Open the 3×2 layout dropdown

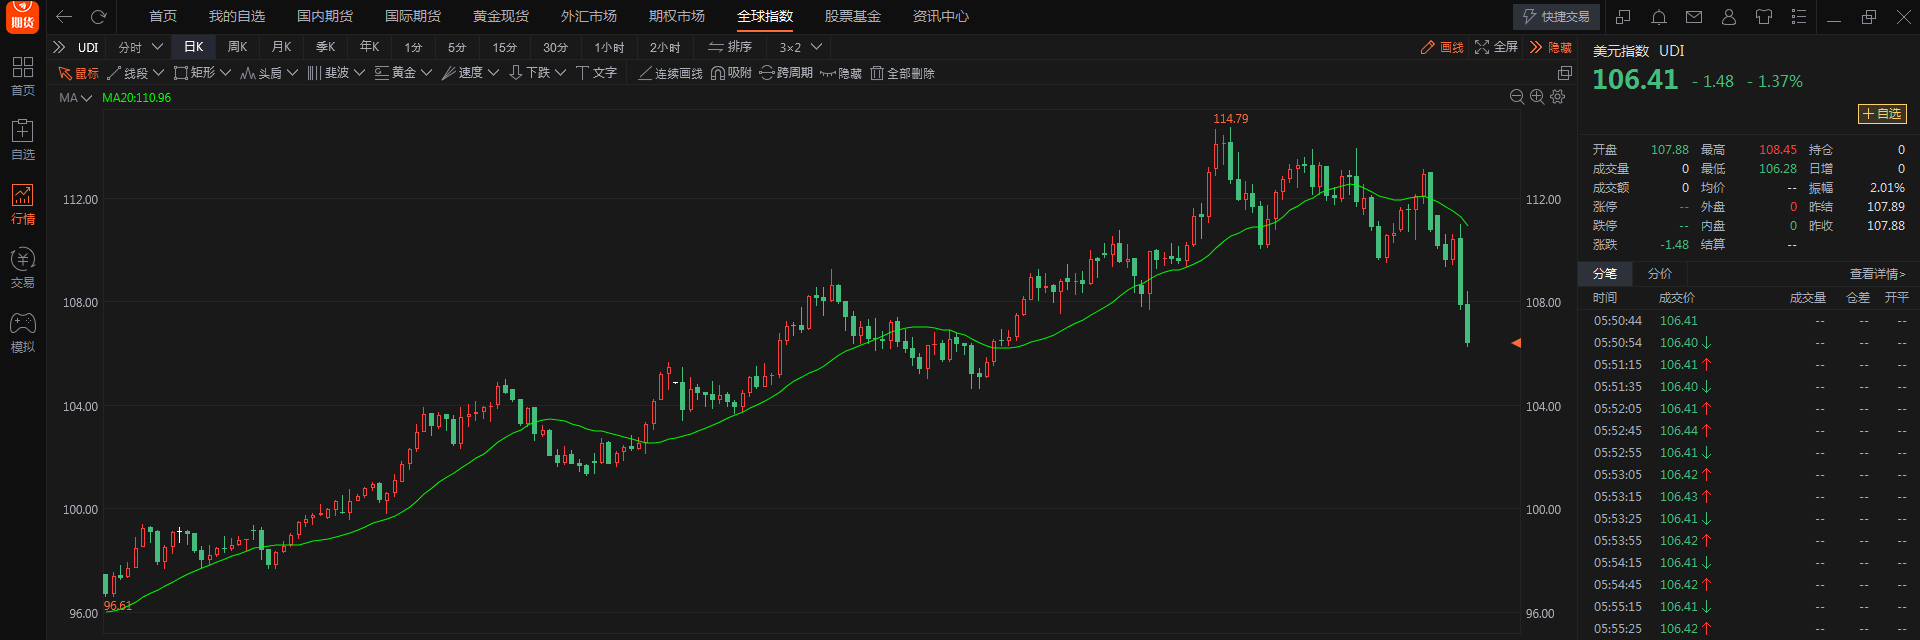(x=800, y=47)
